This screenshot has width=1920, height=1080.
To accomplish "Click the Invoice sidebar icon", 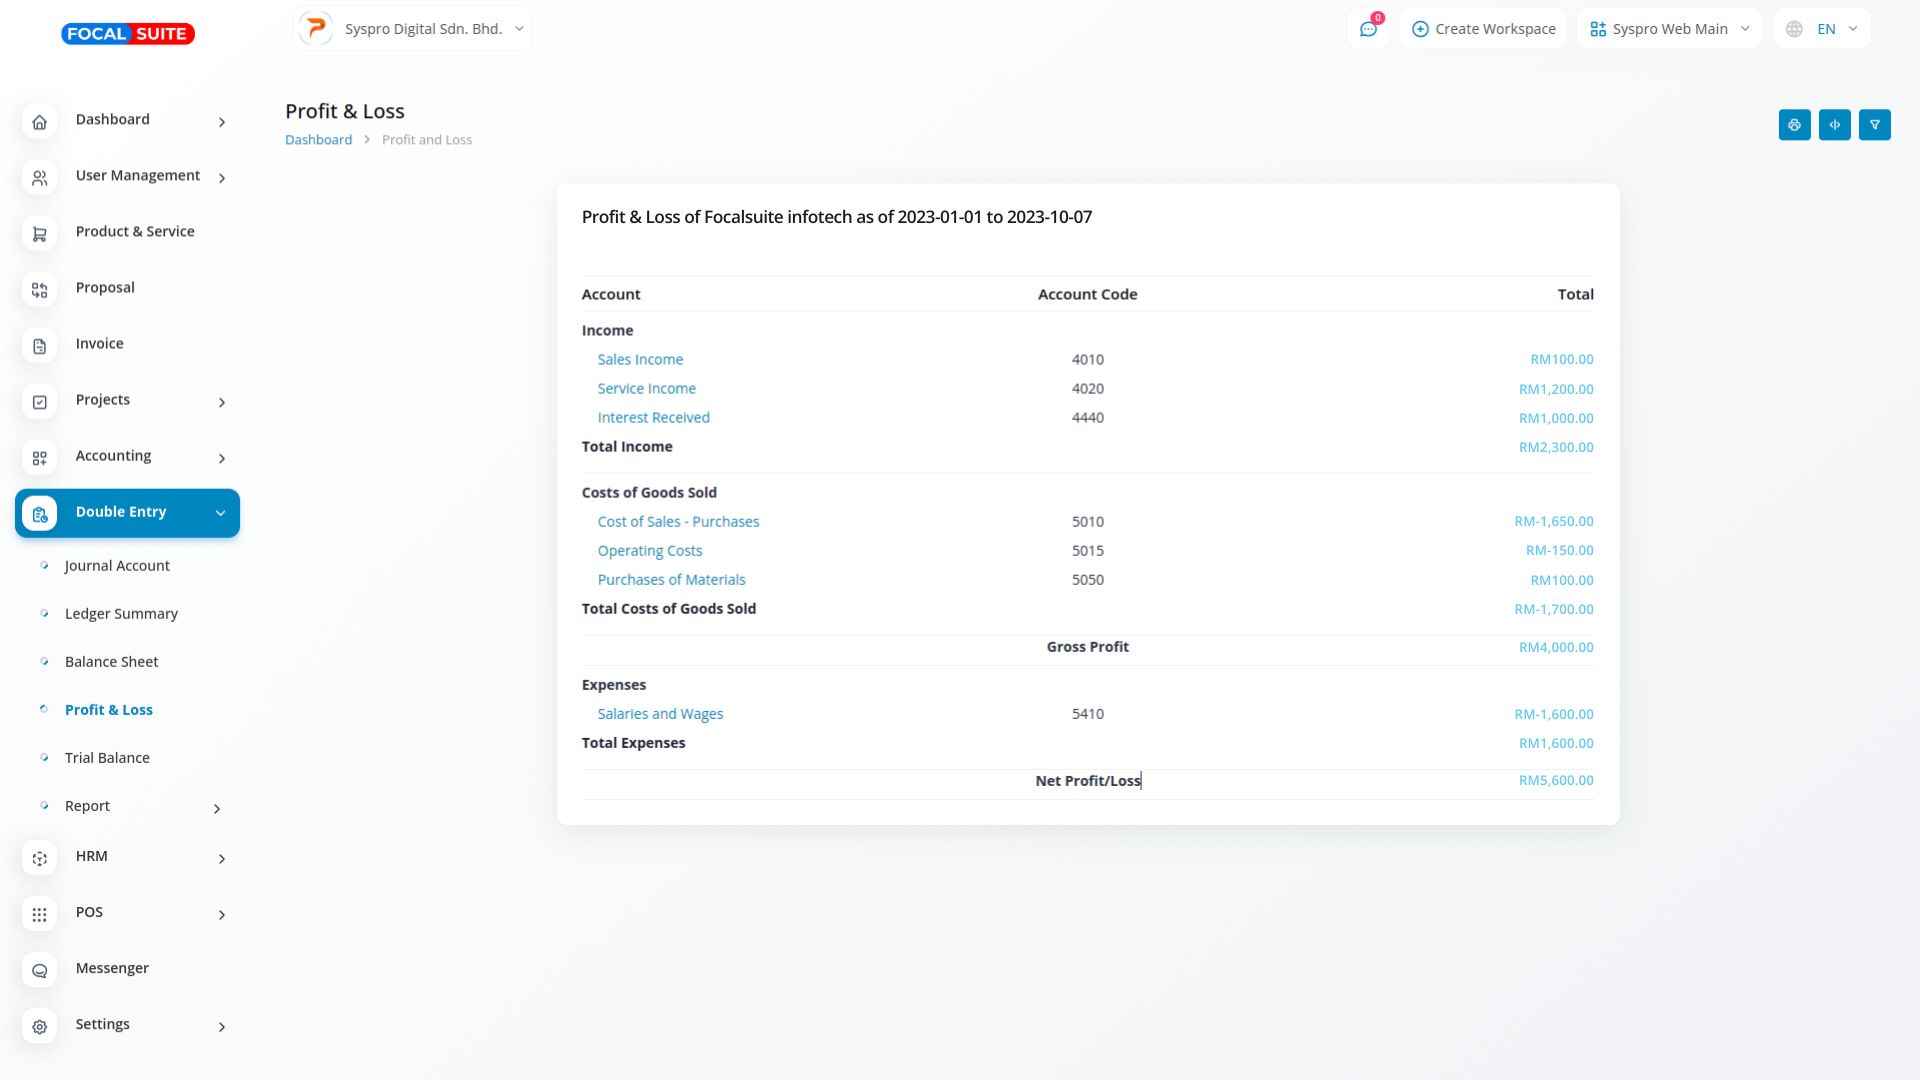I will pyautogui.click(x=39, y=346).
